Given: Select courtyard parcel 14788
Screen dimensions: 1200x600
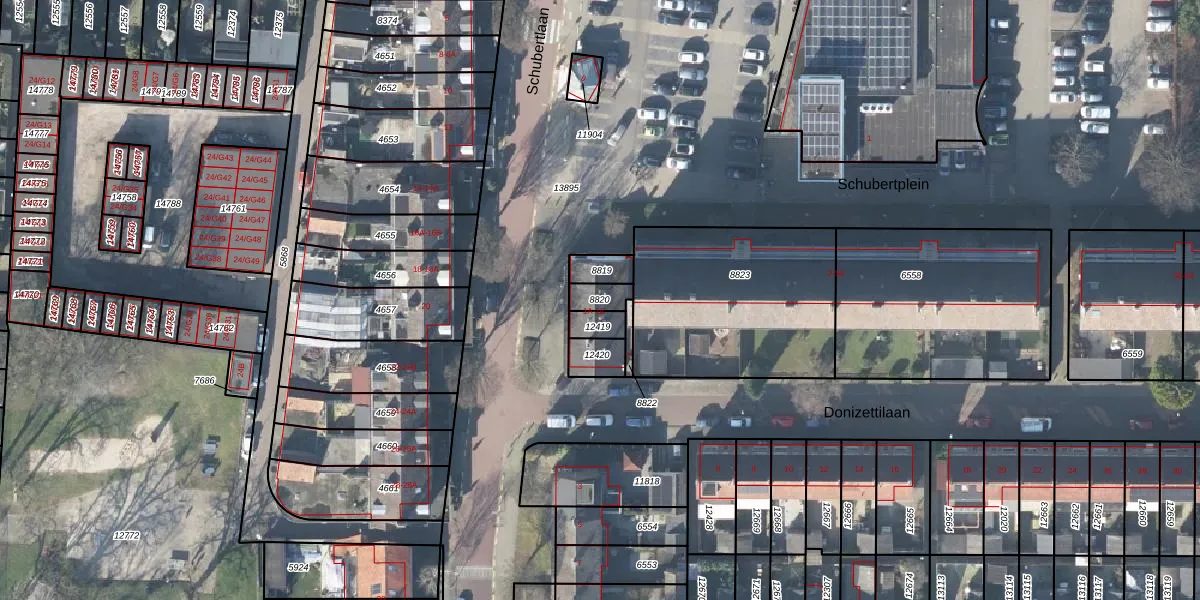Looking at the screenshot, I should click(168, 204).
